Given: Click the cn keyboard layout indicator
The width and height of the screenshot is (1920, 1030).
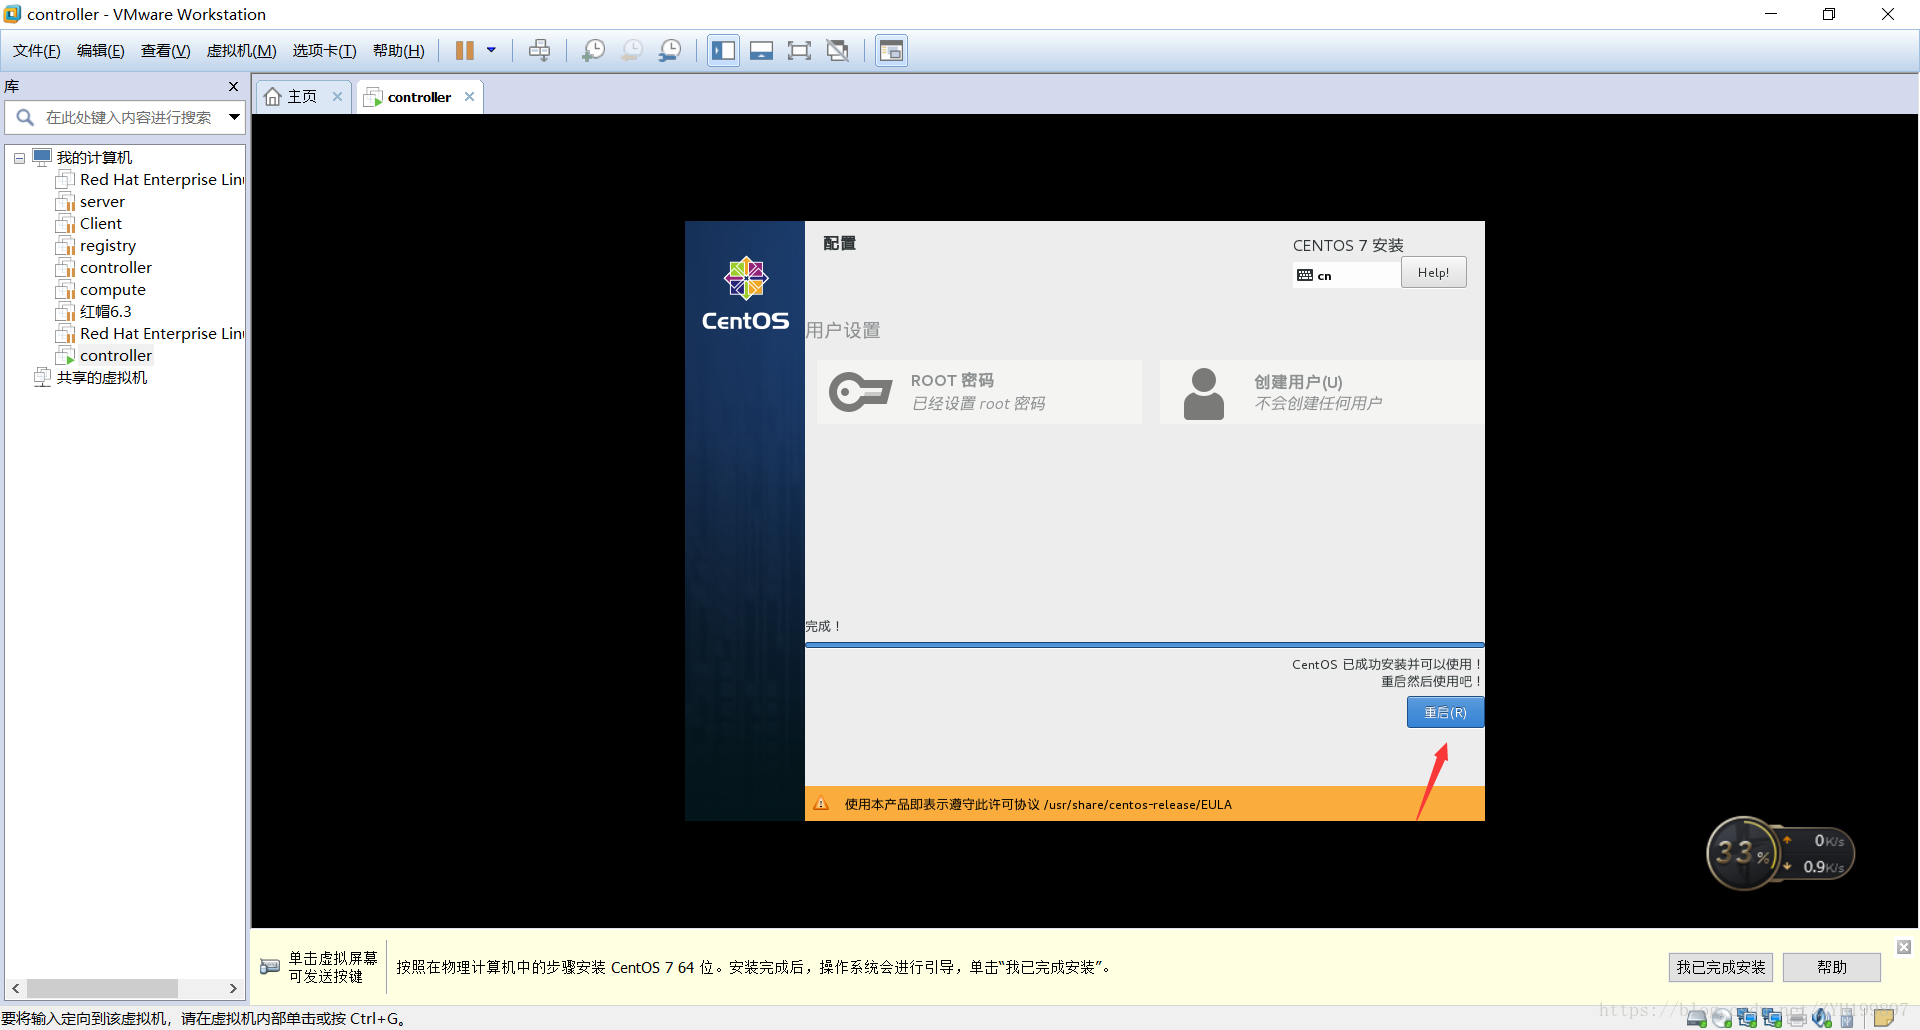Looking at the screenshot, I should [x=1345, y=275].
